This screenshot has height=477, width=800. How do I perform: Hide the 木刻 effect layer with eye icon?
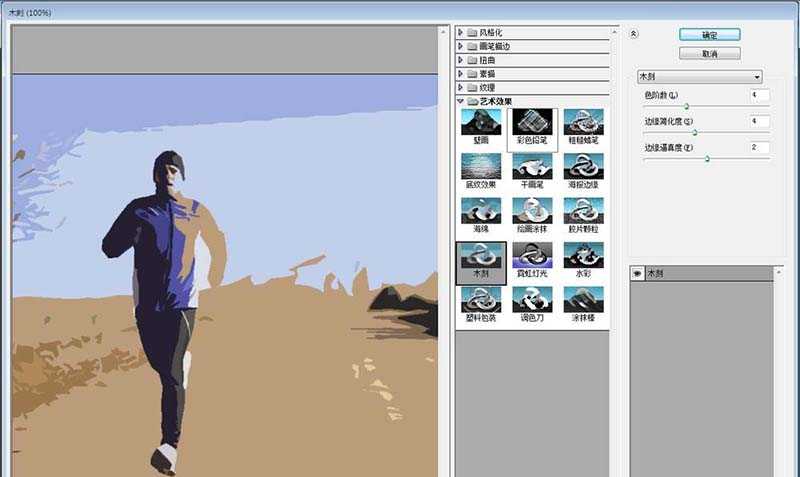pyautogui.click(x=637, y=273)
